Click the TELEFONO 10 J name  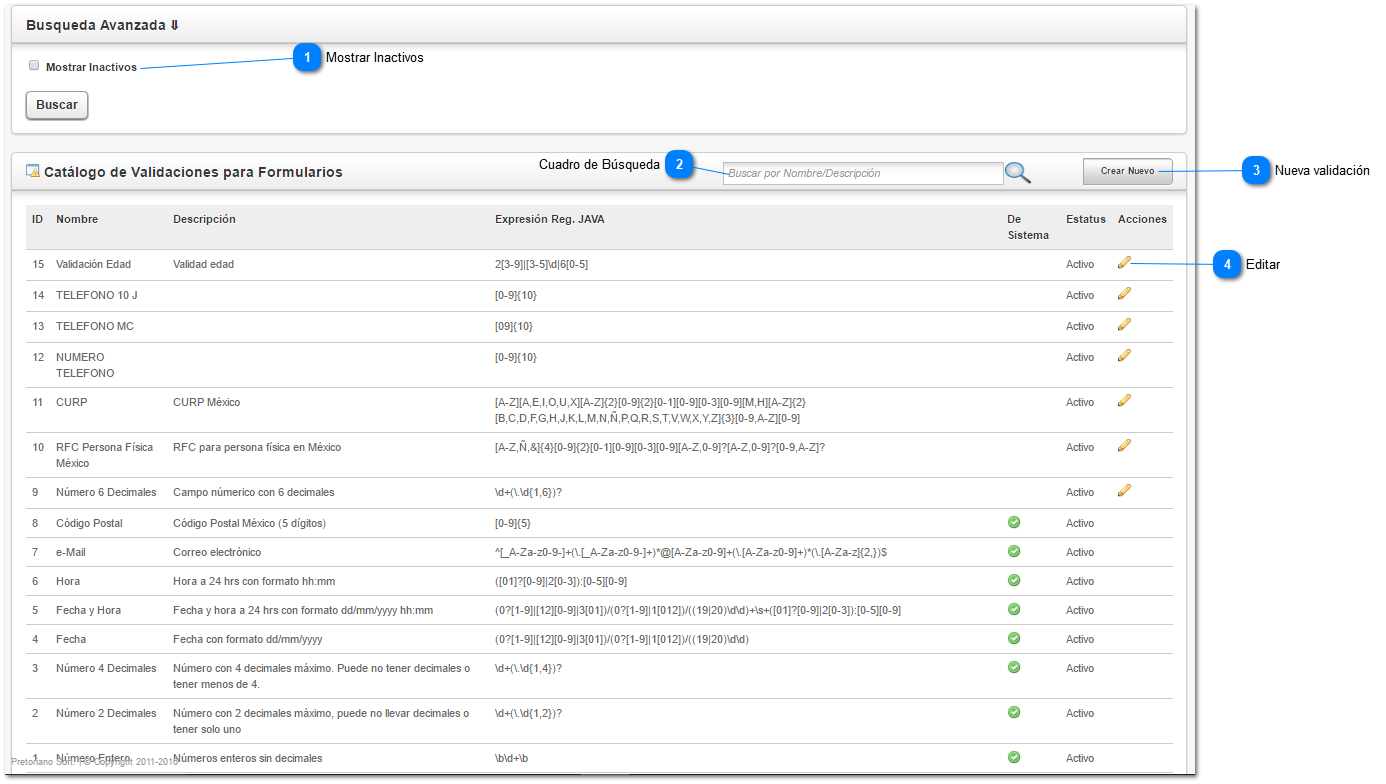pyautogui.click(x=97, y=295)
